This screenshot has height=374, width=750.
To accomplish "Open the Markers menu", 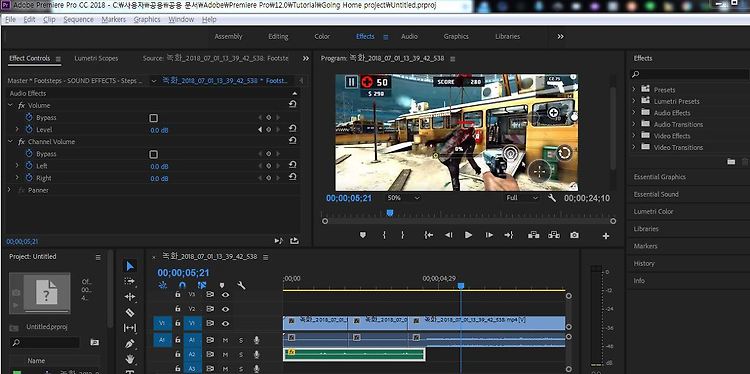I will [x=114, y=20].
